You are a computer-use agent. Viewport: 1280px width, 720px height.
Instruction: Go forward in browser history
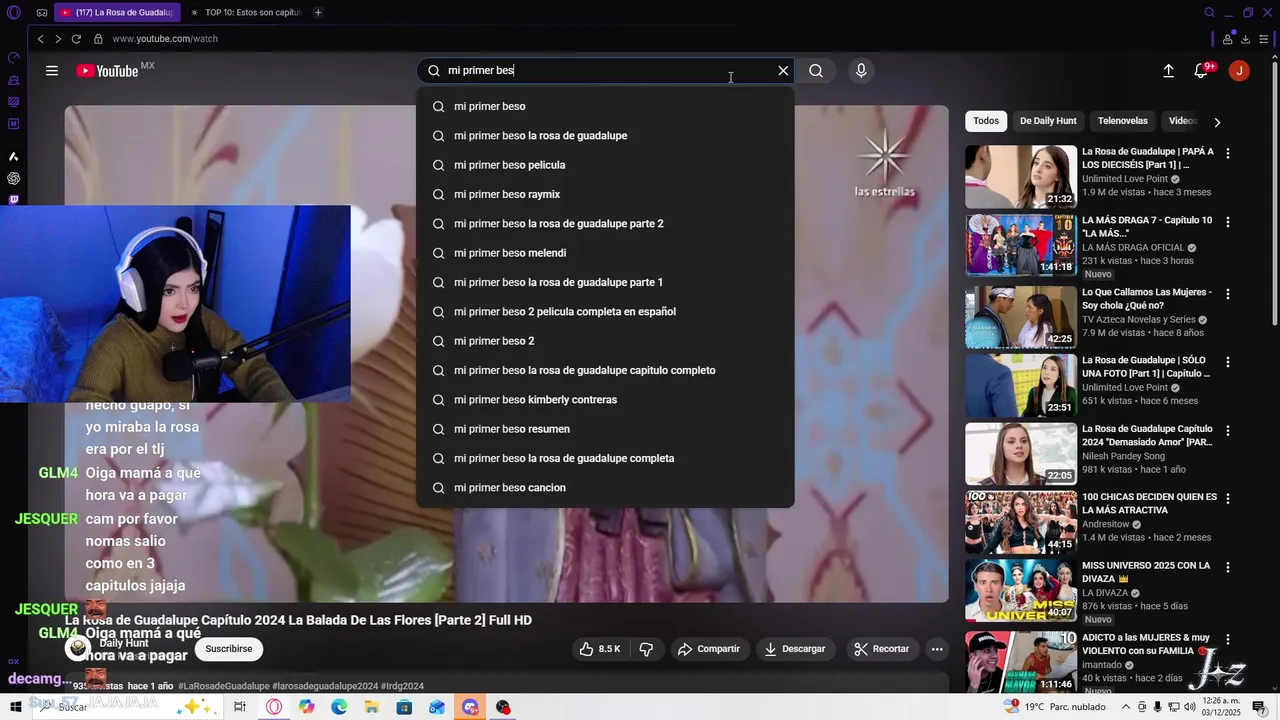click(58, 39)
